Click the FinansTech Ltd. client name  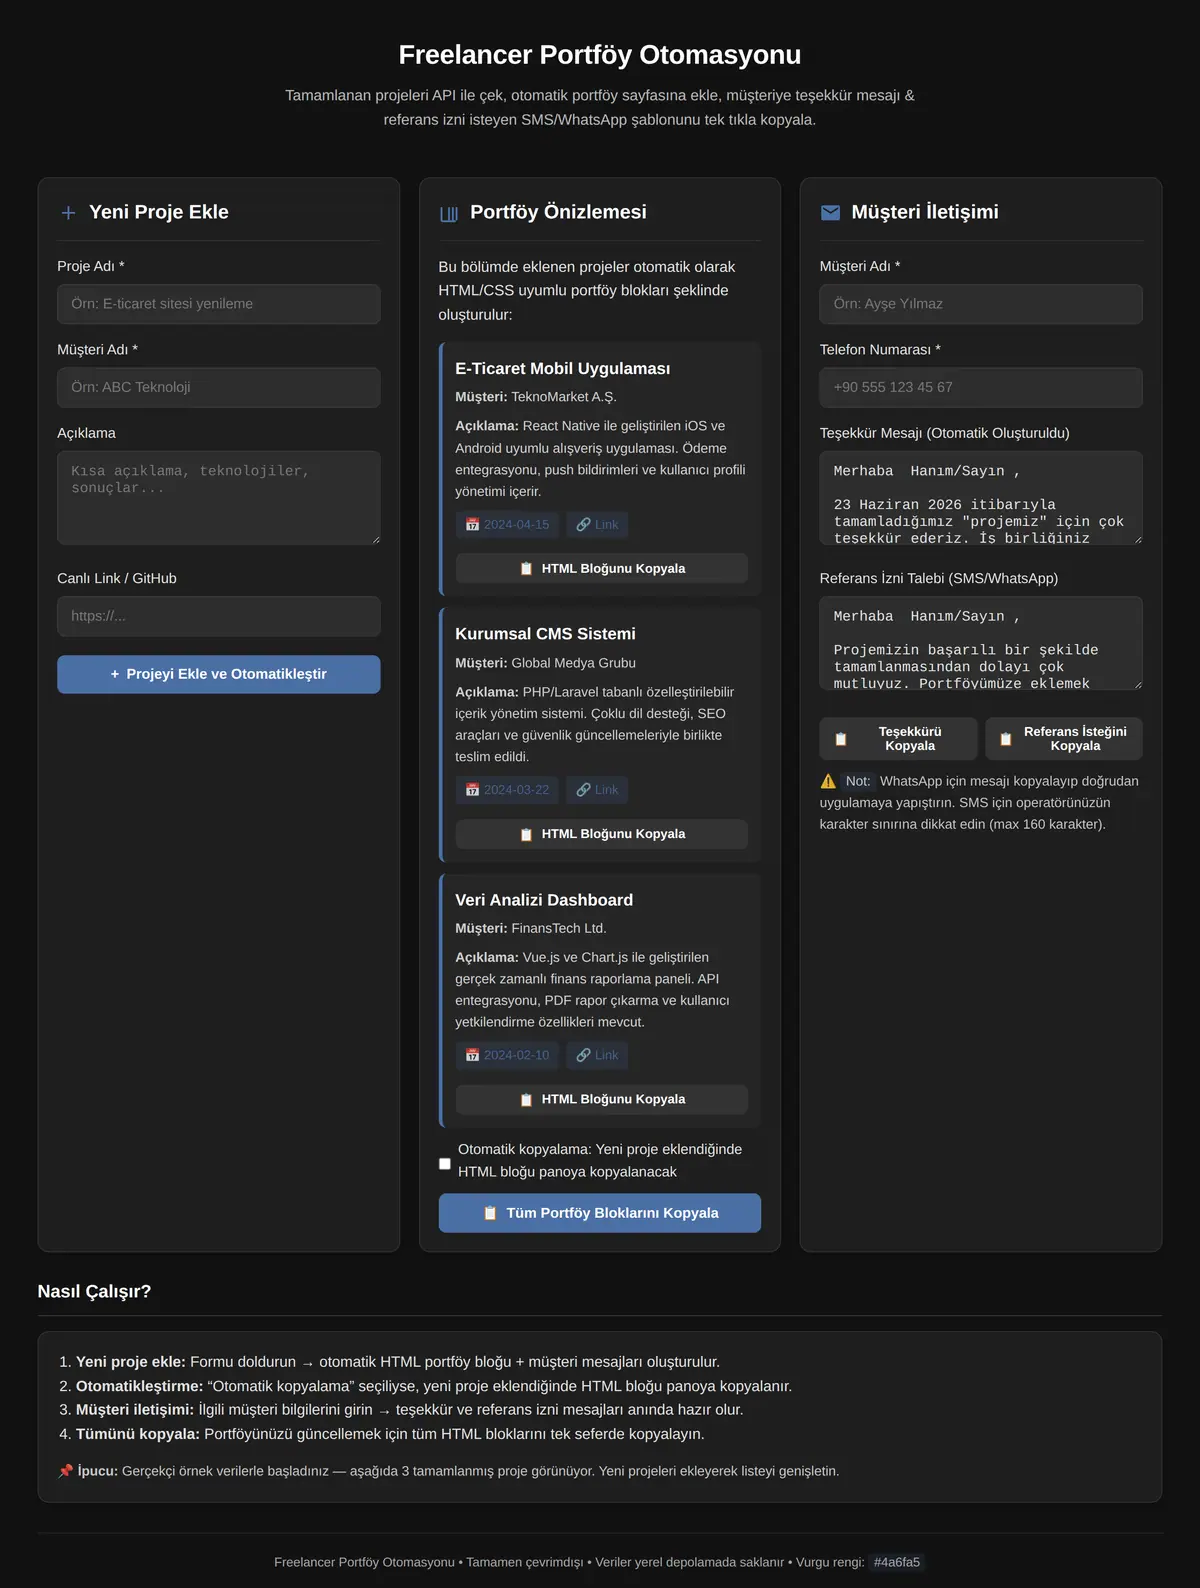pyautogui.click(x=559, y=928)
